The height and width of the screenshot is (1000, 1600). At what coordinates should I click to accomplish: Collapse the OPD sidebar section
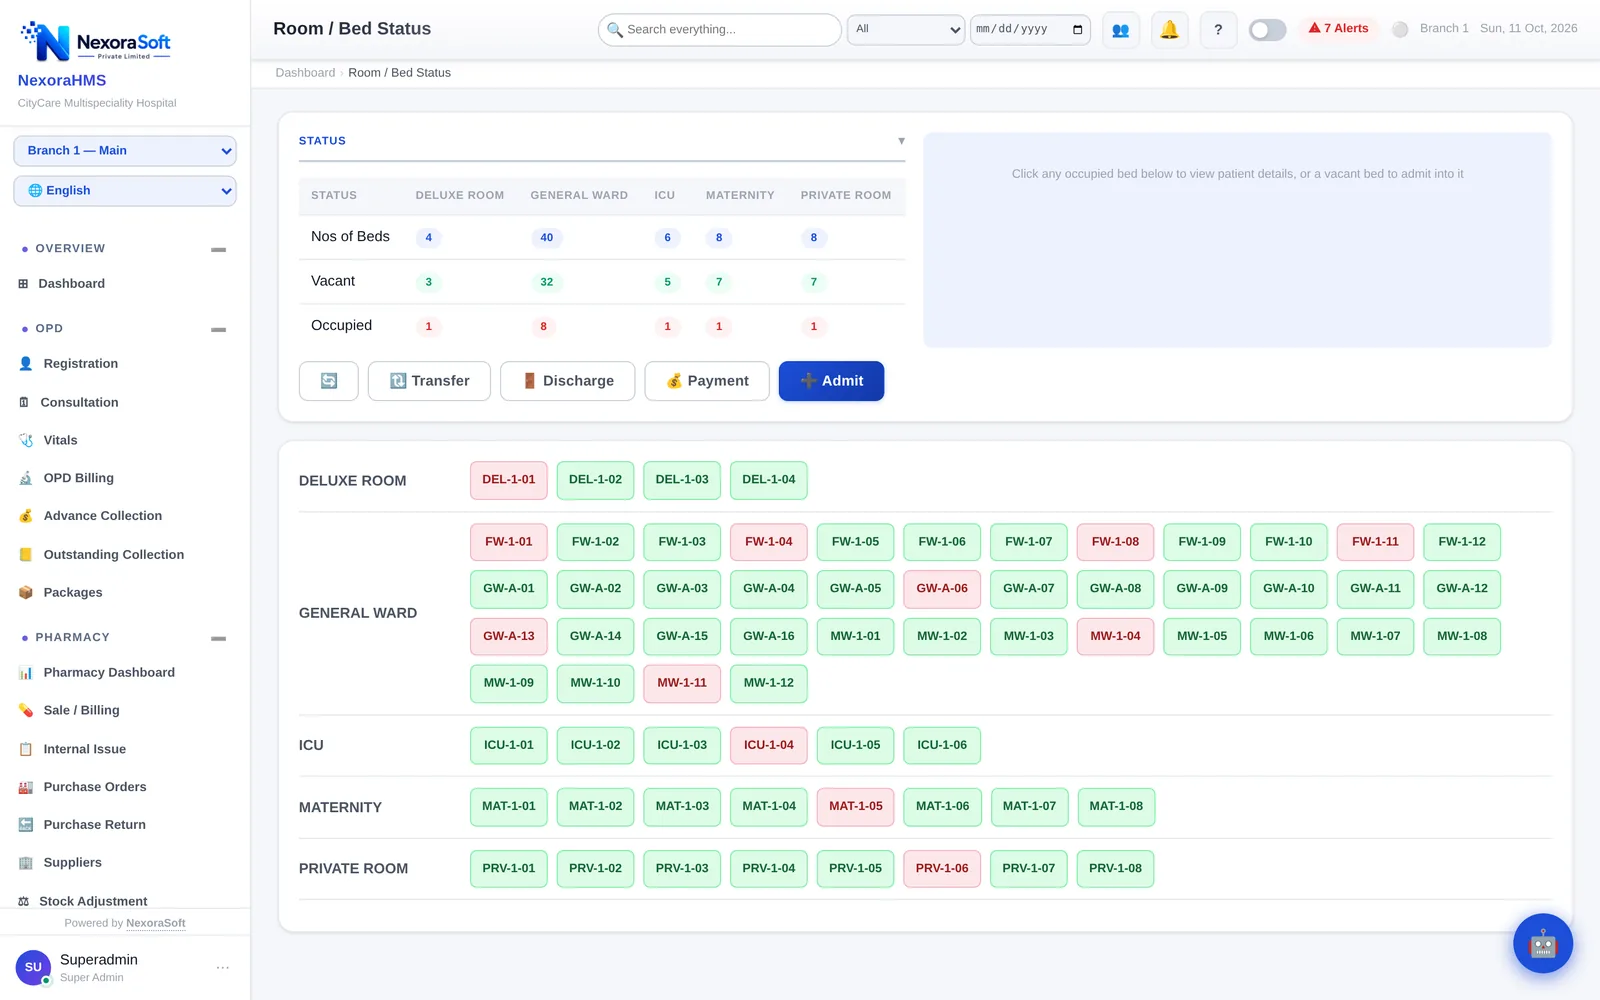point(218,329)
